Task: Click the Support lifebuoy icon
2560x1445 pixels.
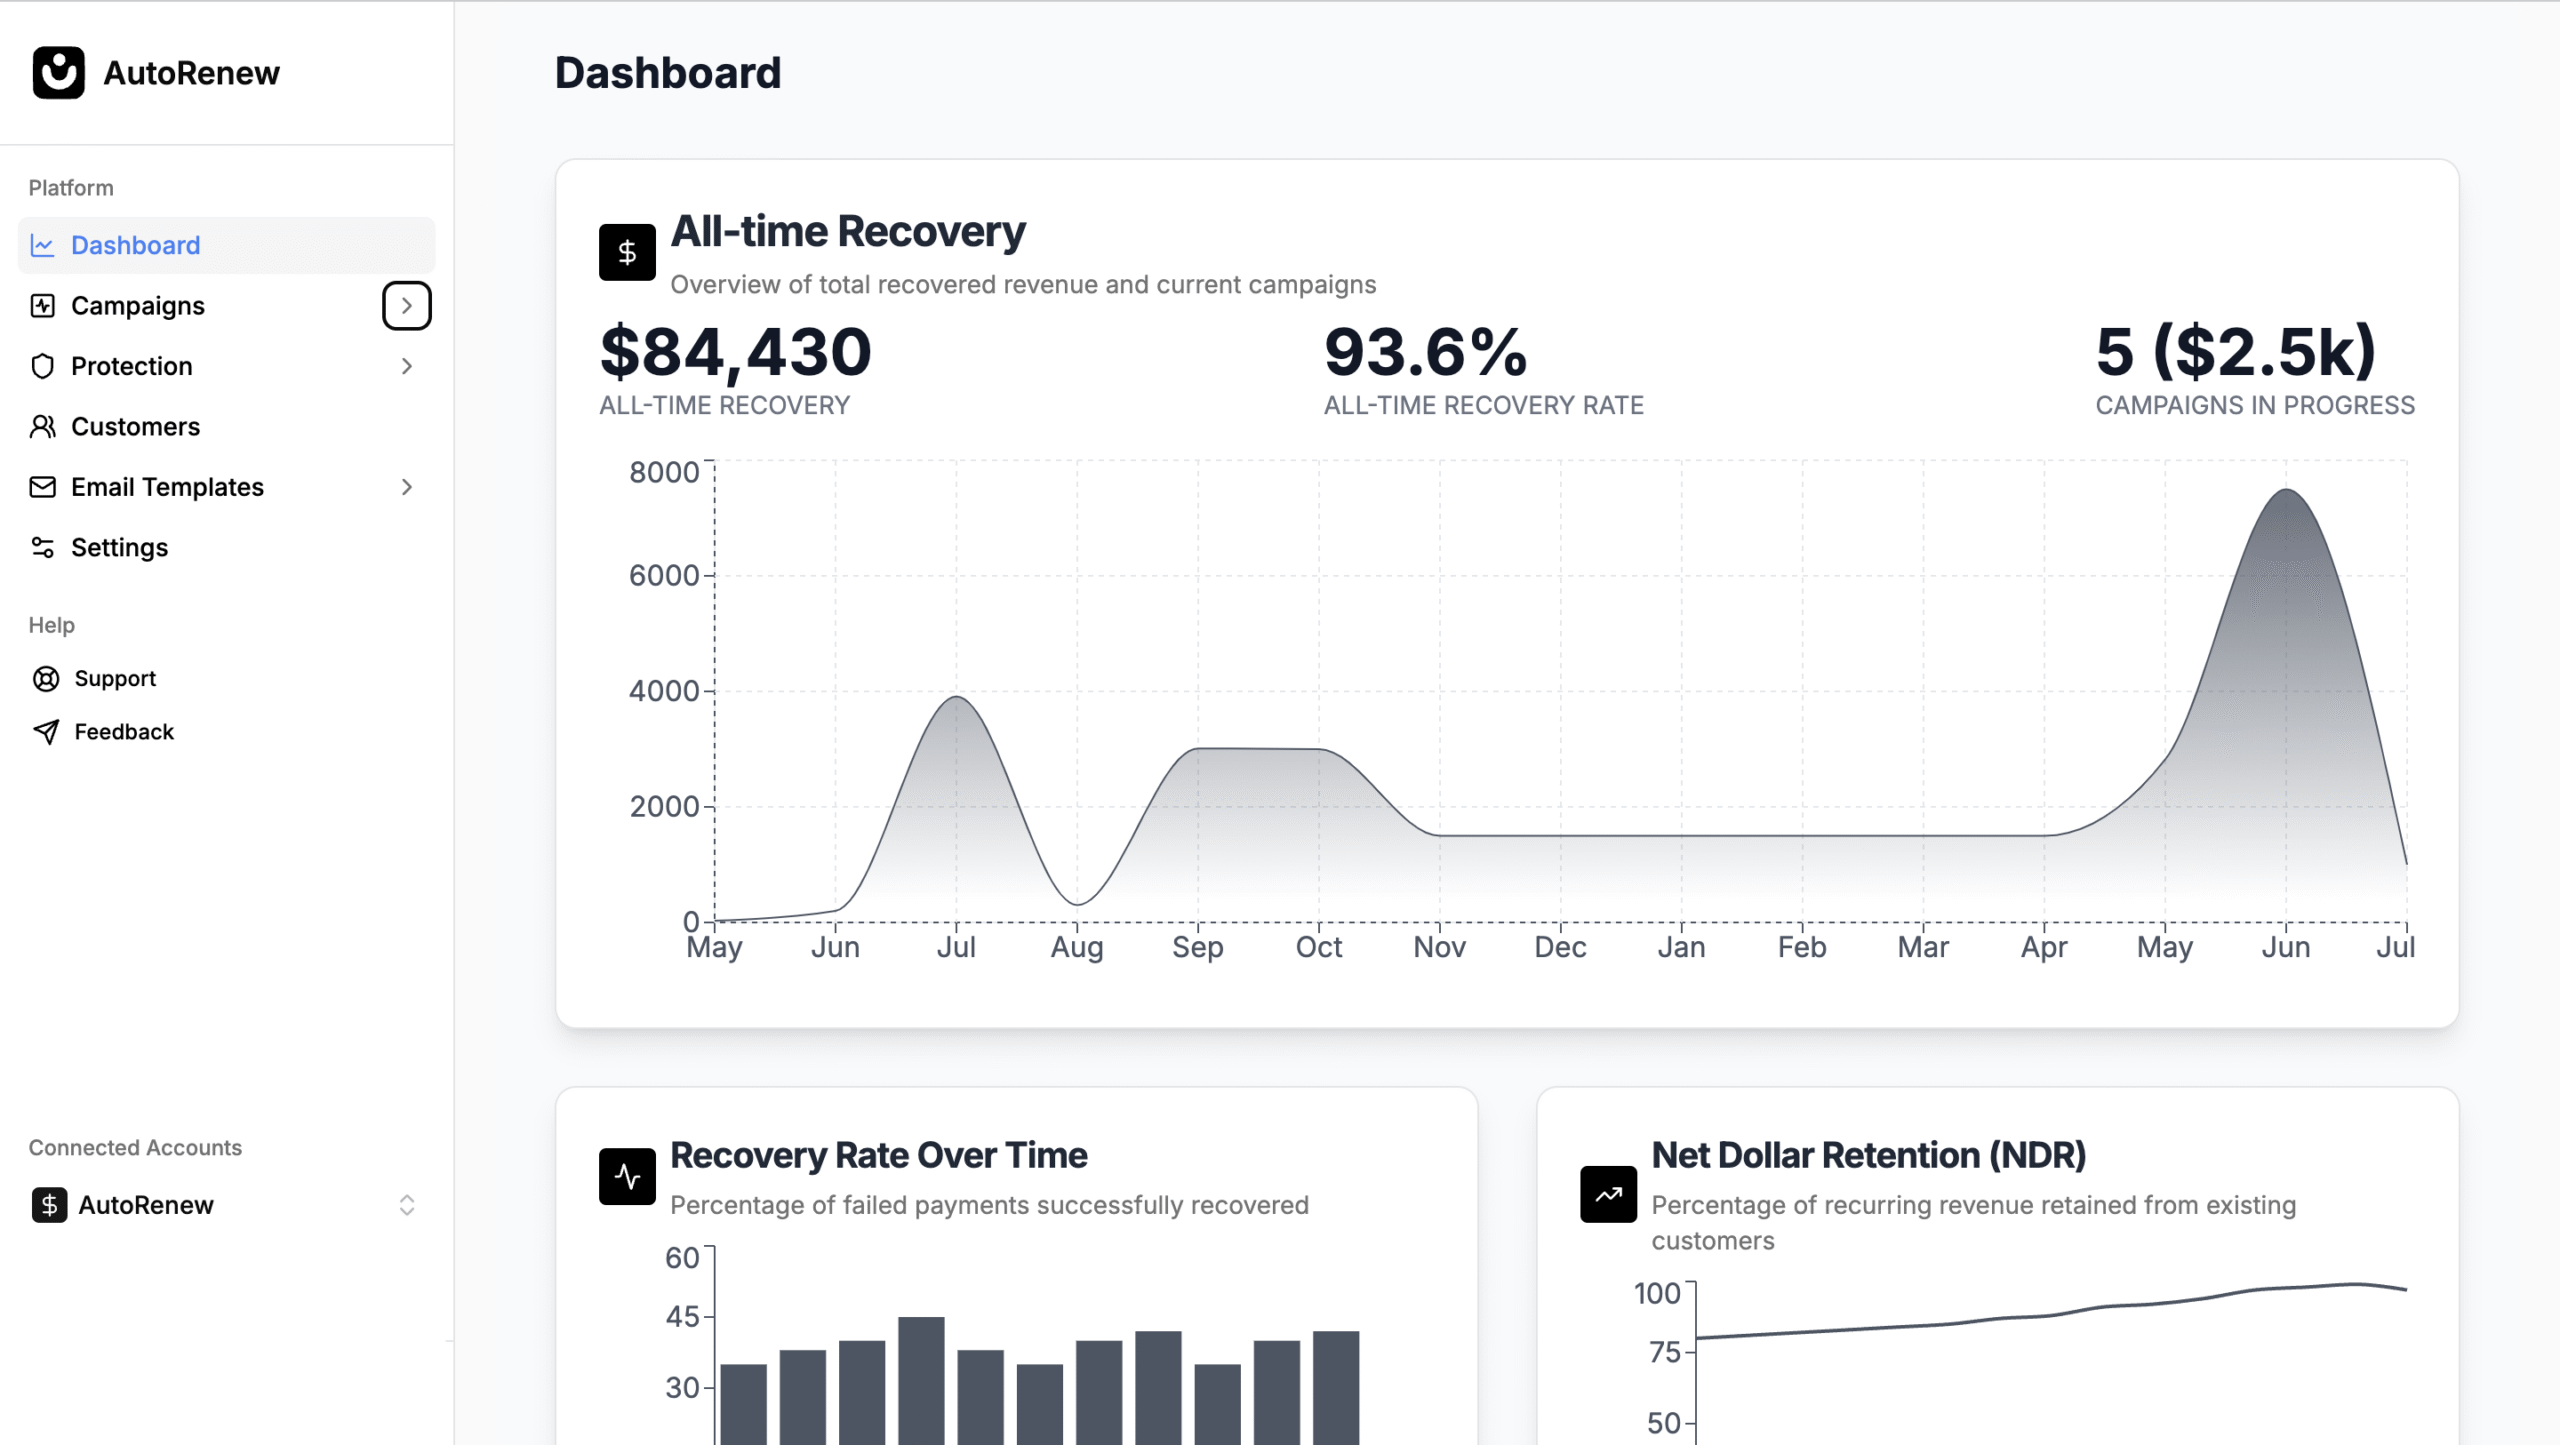Action: coord(46,679)
